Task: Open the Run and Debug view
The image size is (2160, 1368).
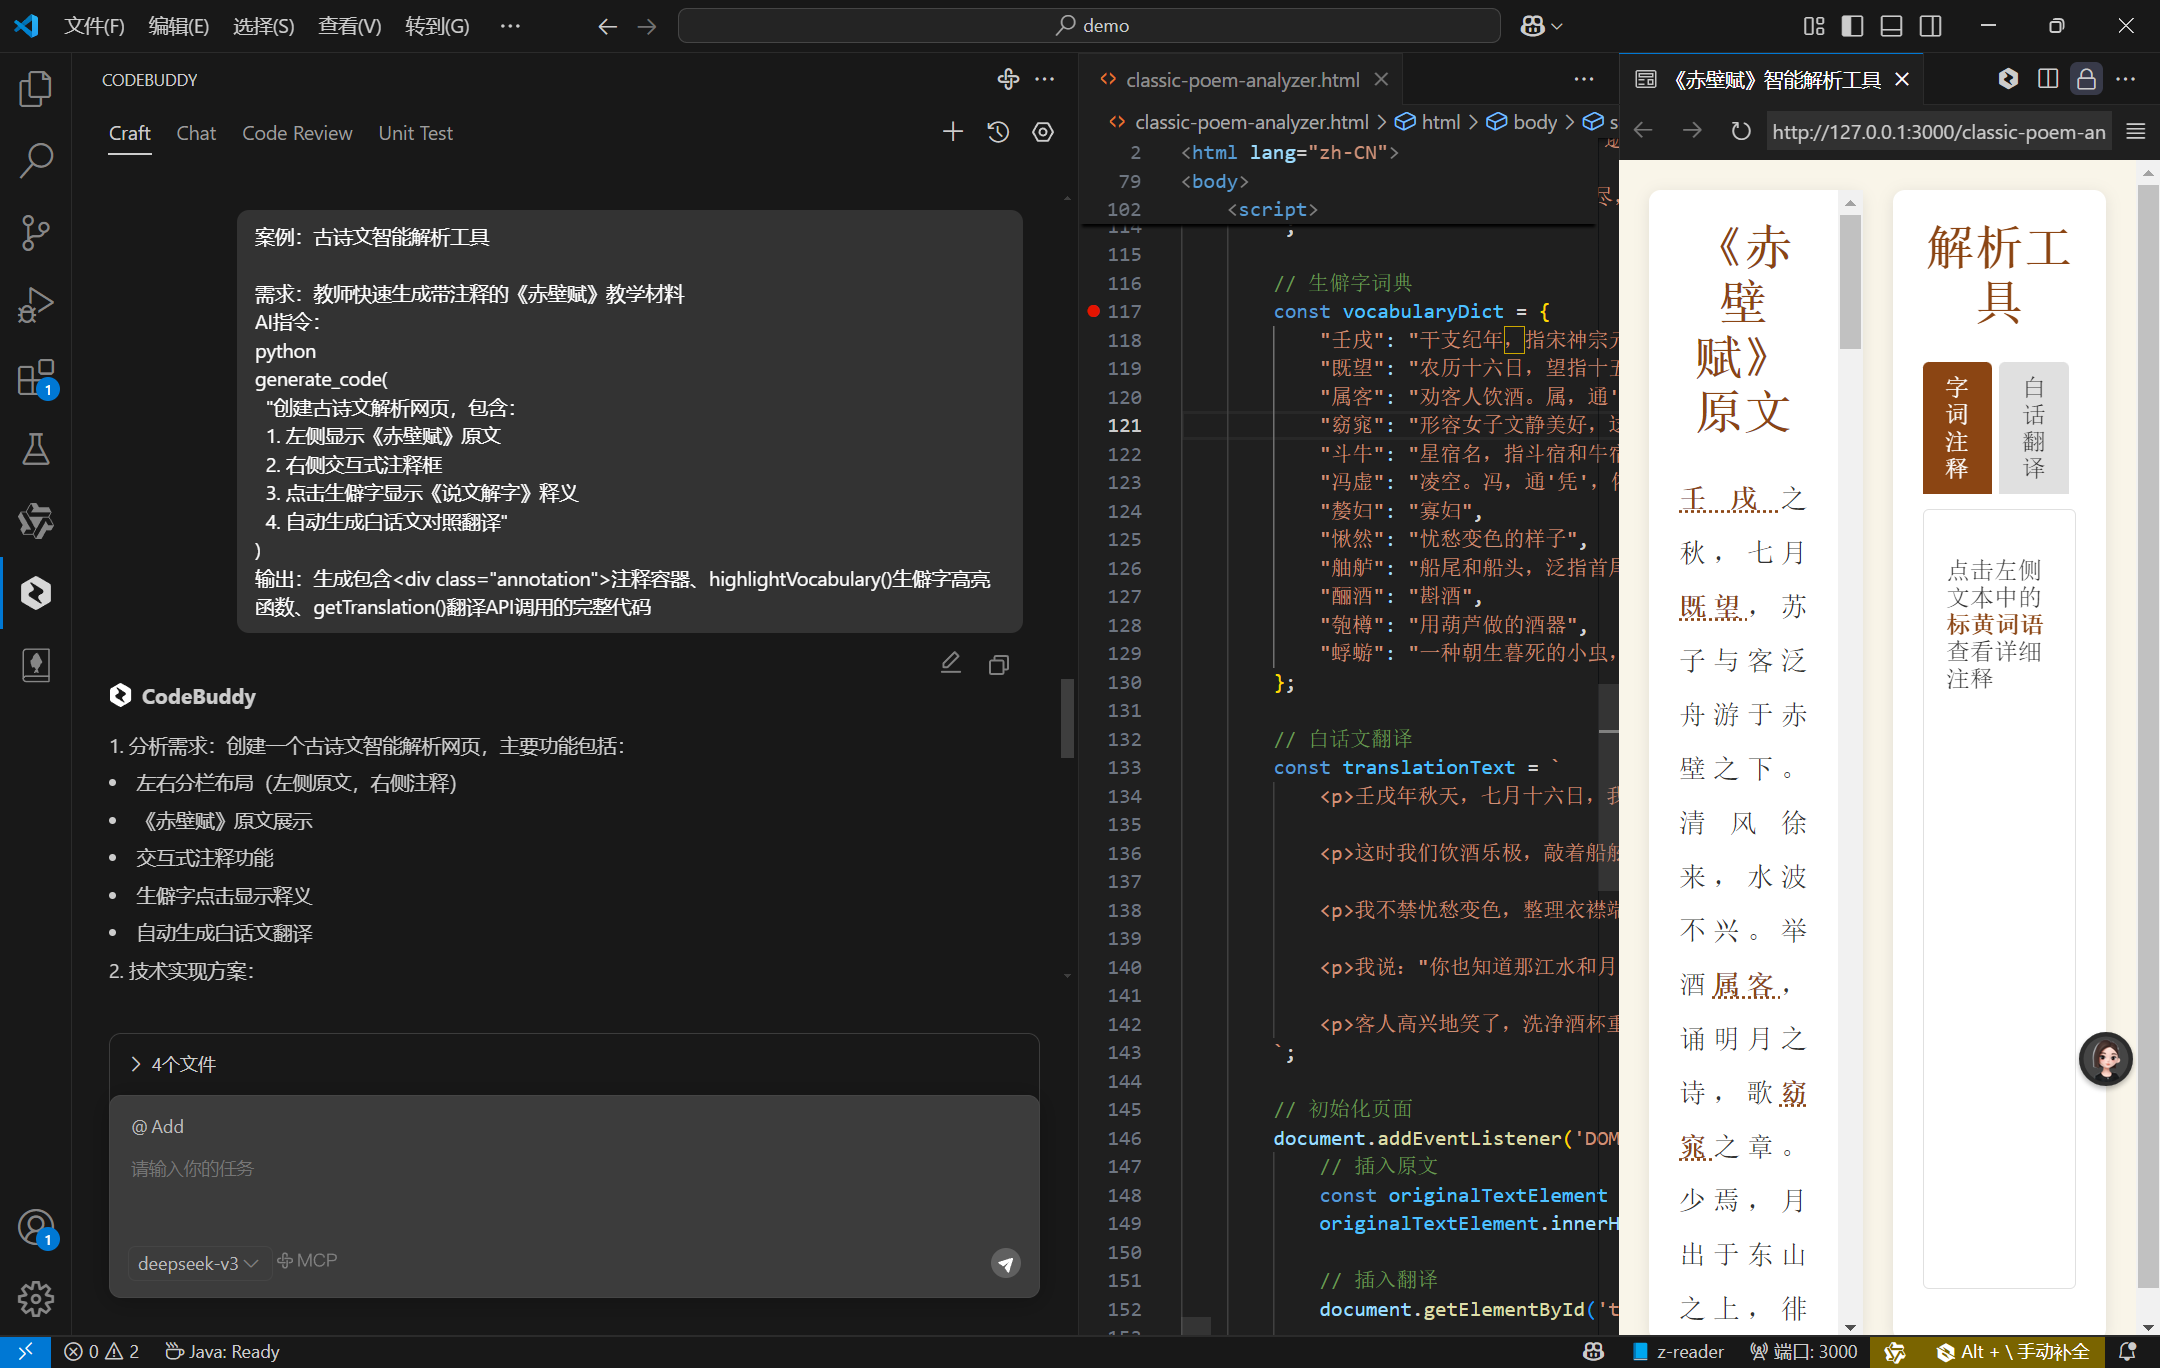Action: pos(36,304)
